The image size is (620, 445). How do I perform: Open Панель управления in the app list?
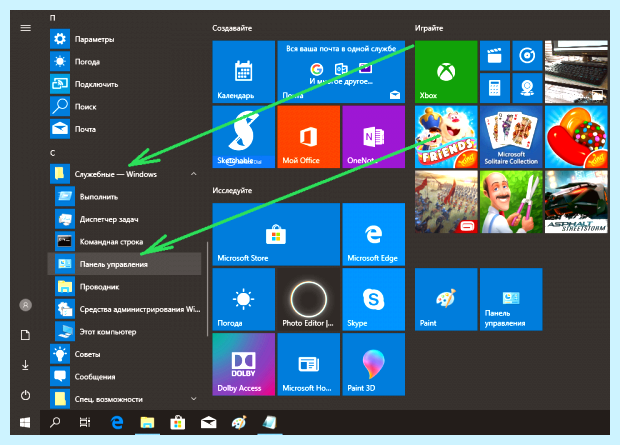[x=125, y=264]
